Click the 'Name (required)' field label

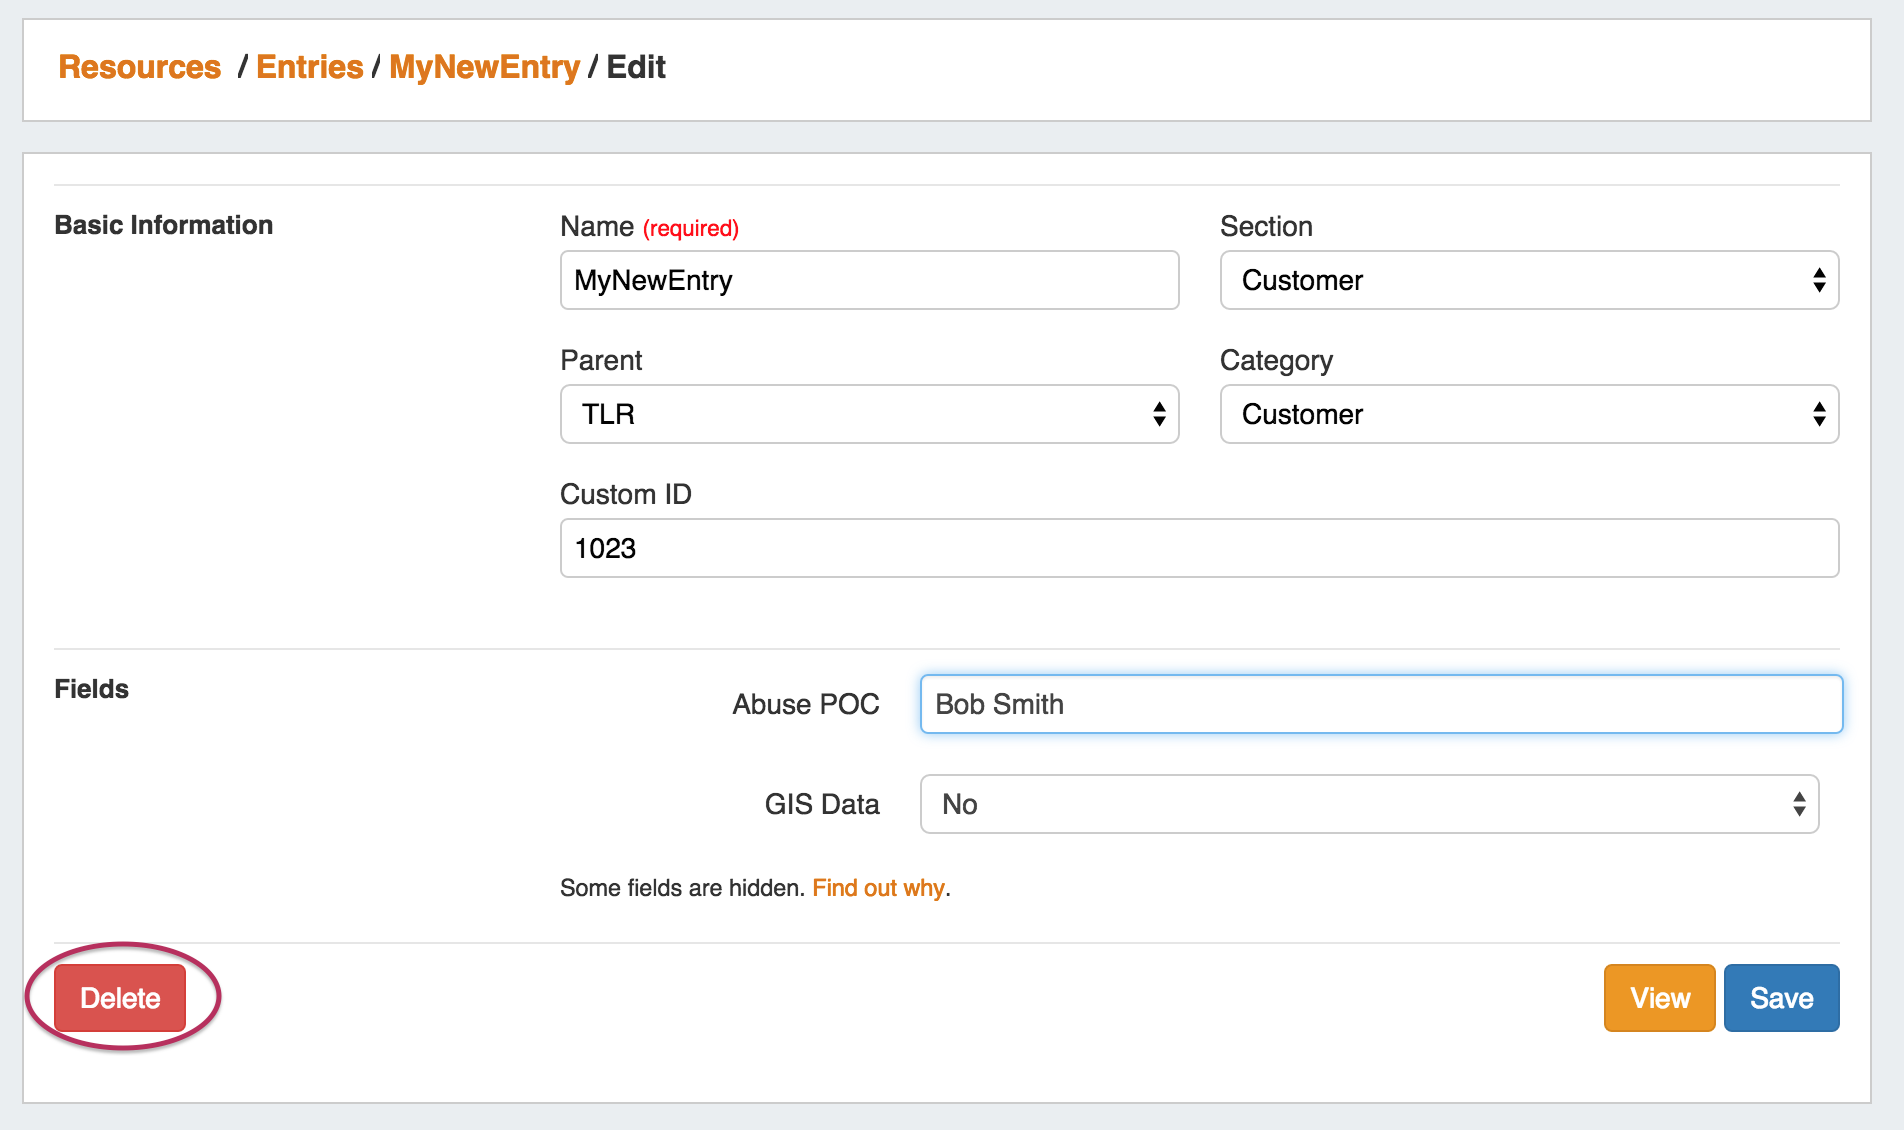coord(648,227)
